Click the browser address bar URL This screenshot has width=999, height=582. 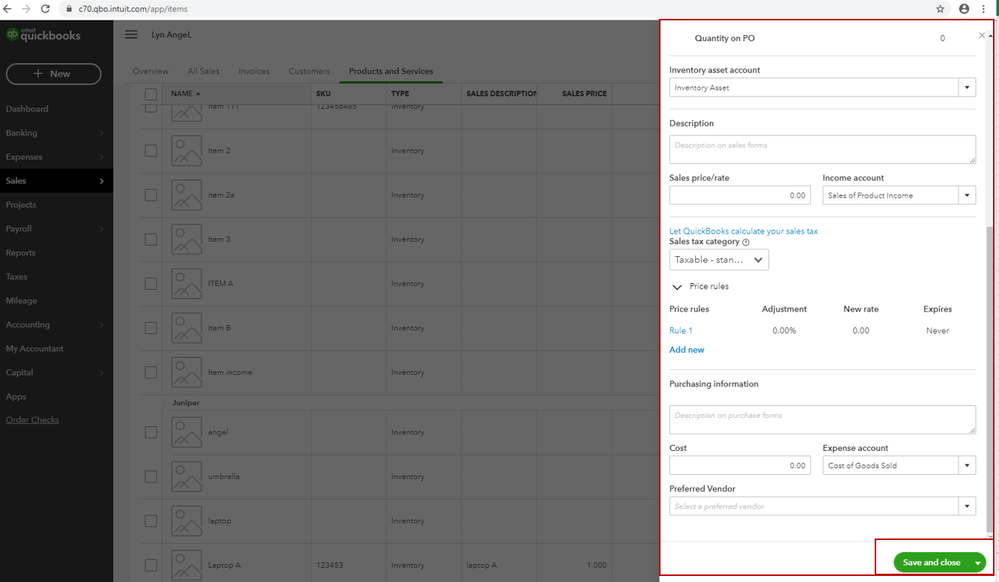point(133,9)
